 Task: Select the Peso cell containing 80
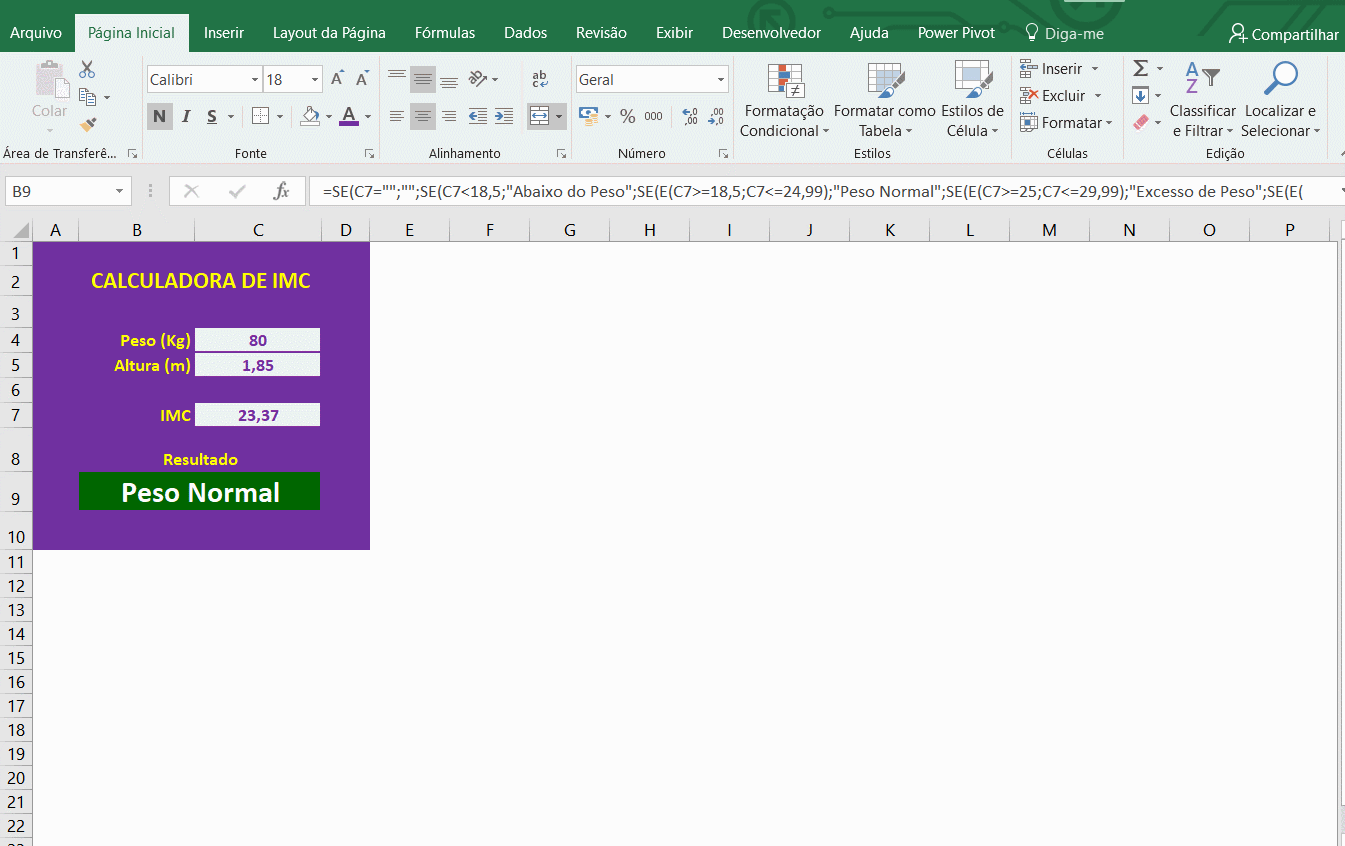(x=258, y=340)
